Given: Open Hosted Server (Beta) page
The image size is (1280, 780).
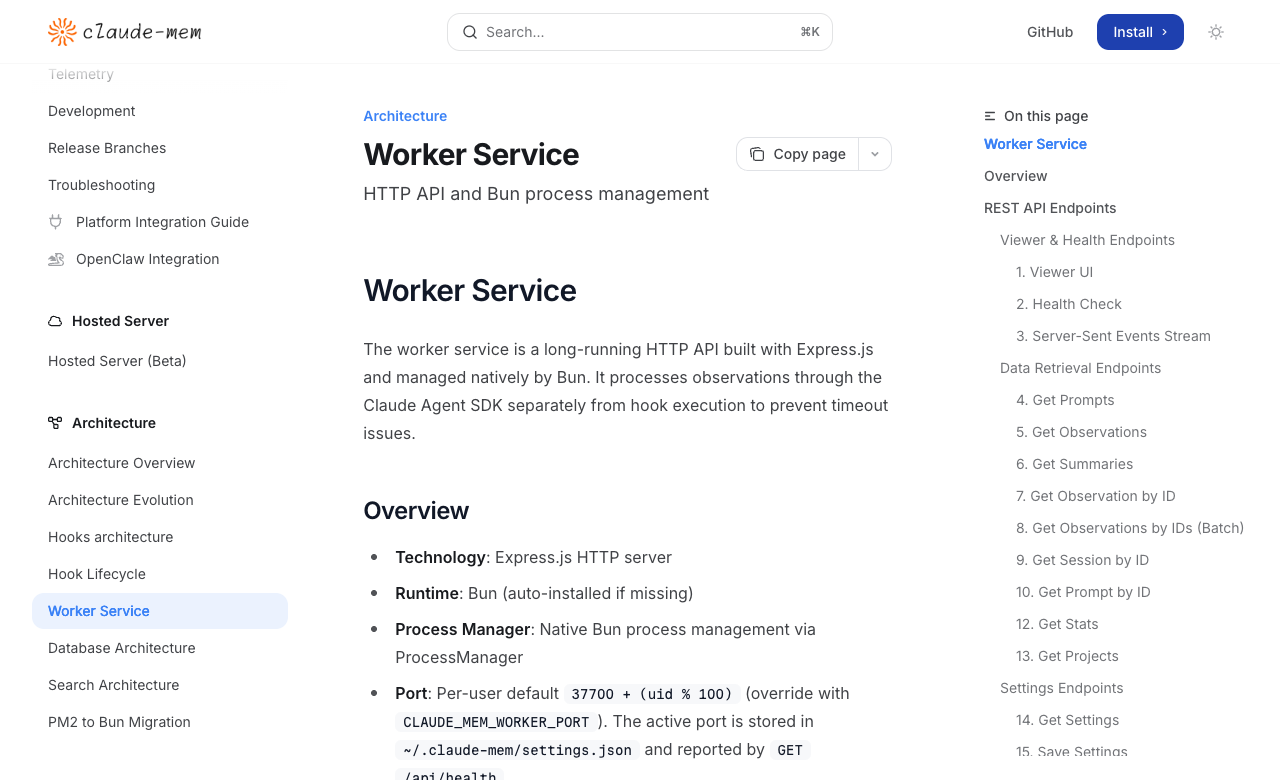Looking at the screenshot, I should pyautogui.click(x=117, y=361).
